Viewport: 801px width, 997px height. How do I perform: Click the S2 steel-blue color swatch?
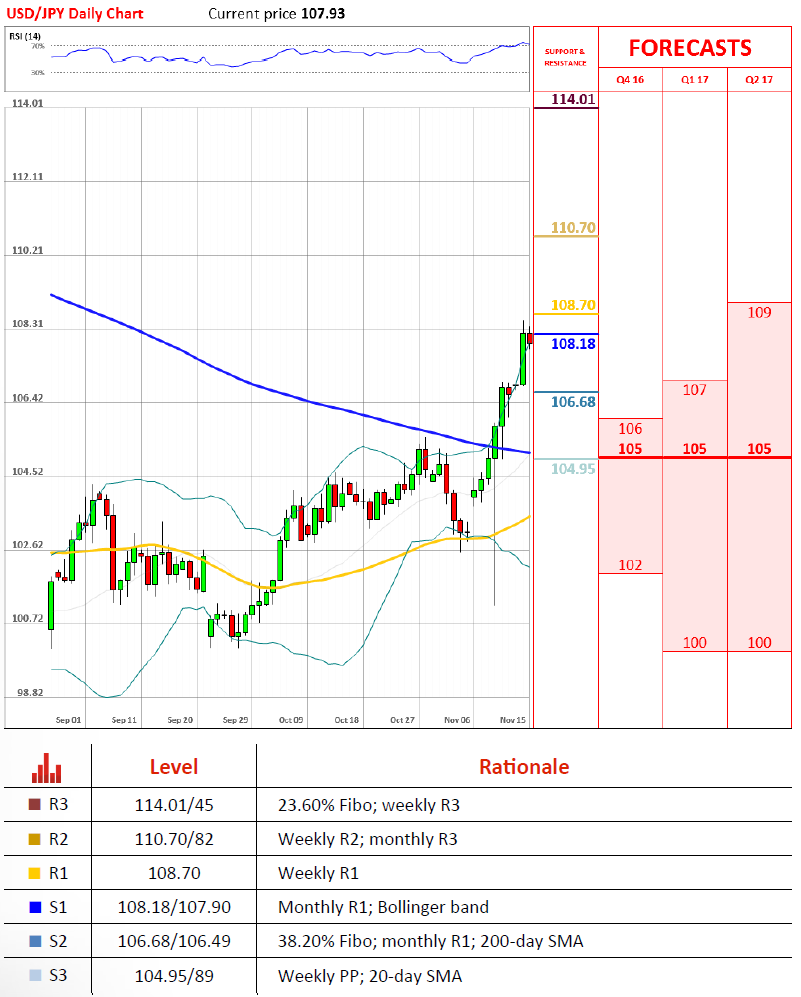pos(35,941)
